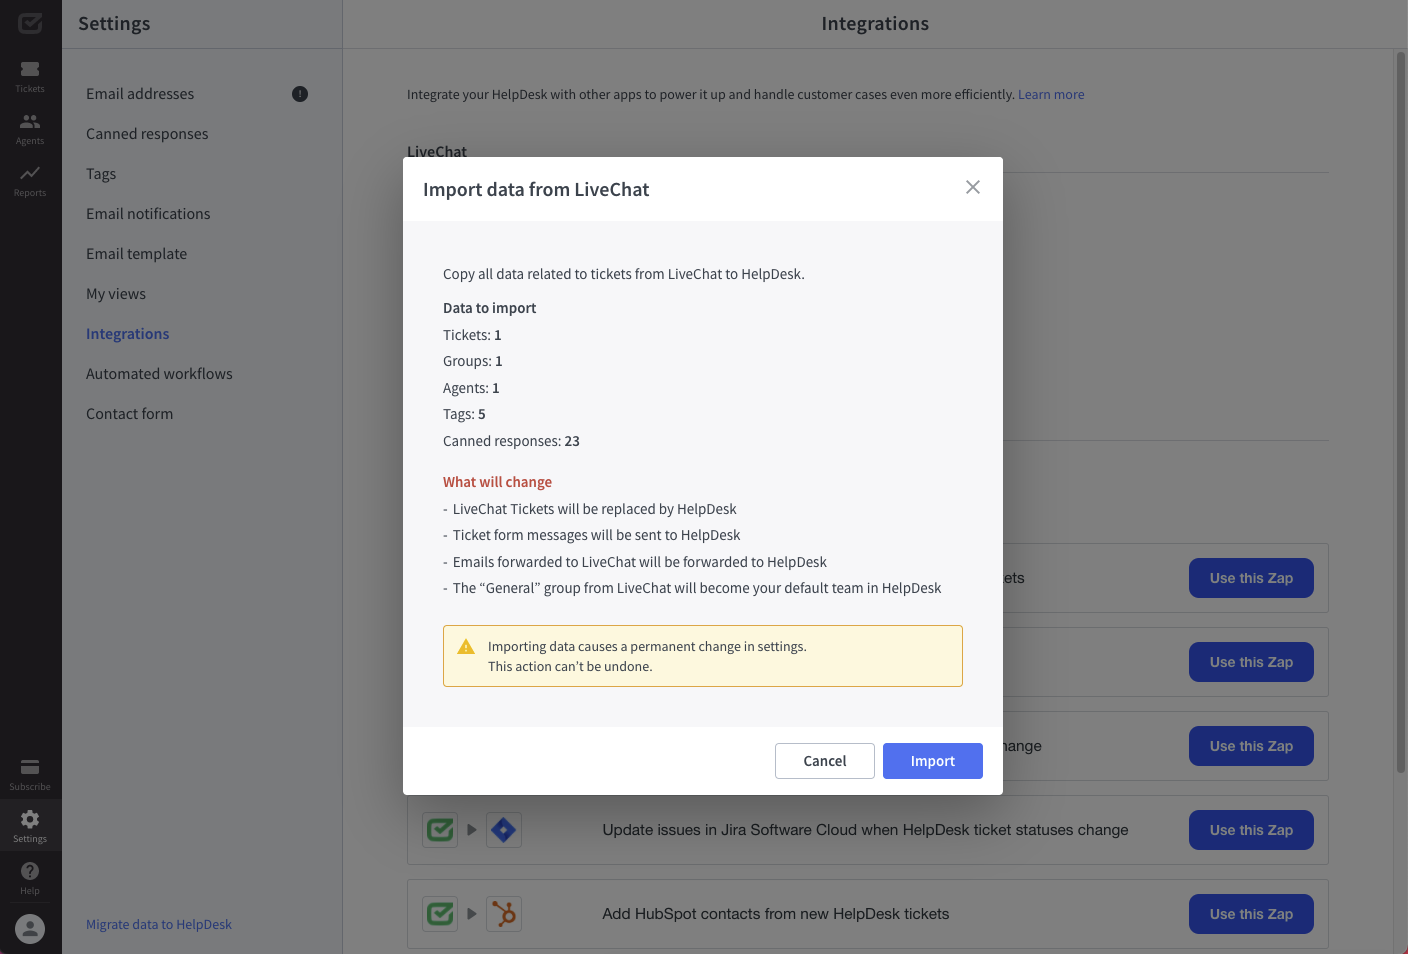Click 'Tags: 5' in import data

pyautogui.click(x=464, y=414)
